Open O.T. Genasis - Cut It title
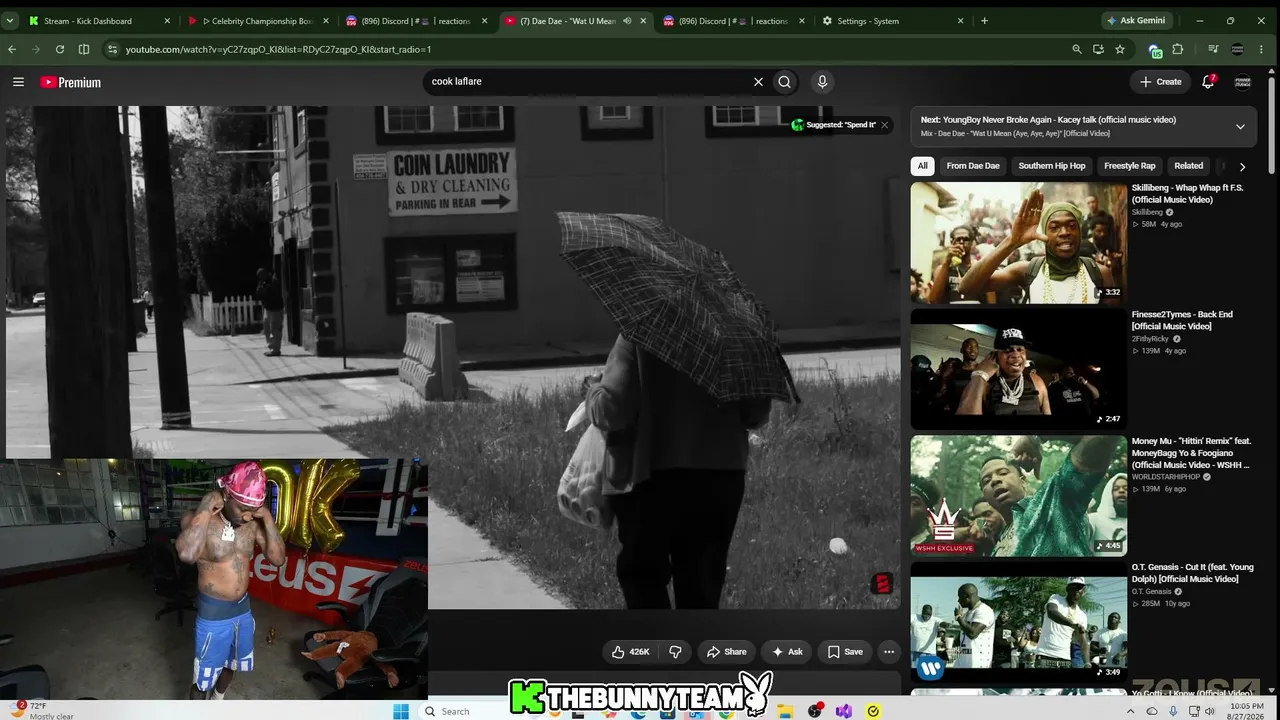The width and height of the screenshot is (1280, 720). click(1192, 573)
